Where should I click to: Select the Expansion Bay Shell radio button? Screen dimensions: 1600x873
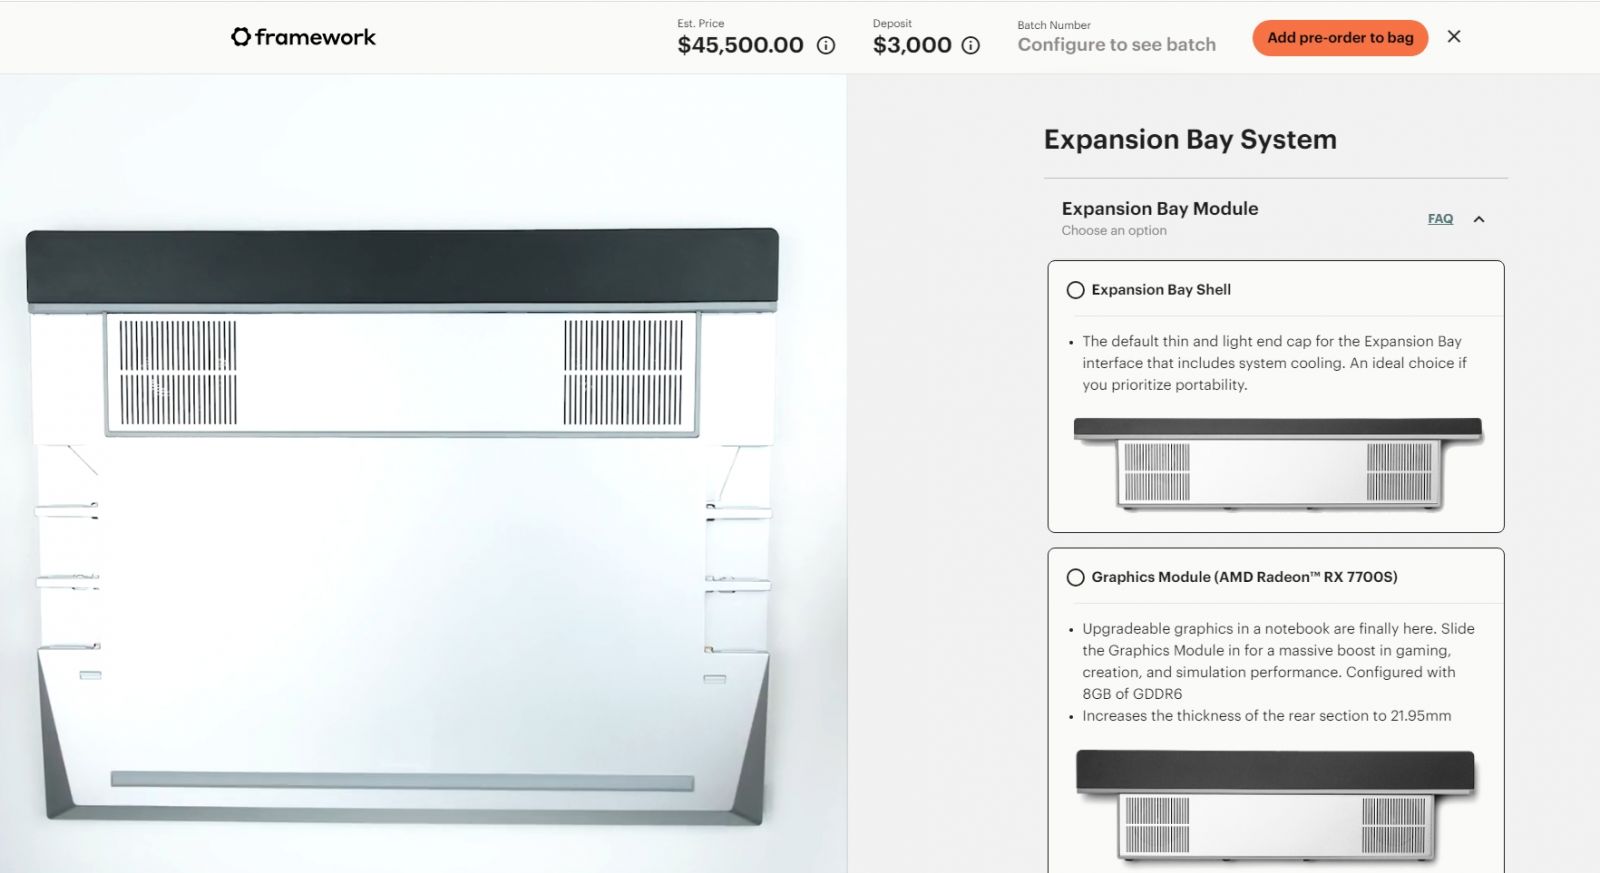point(1076,290)
